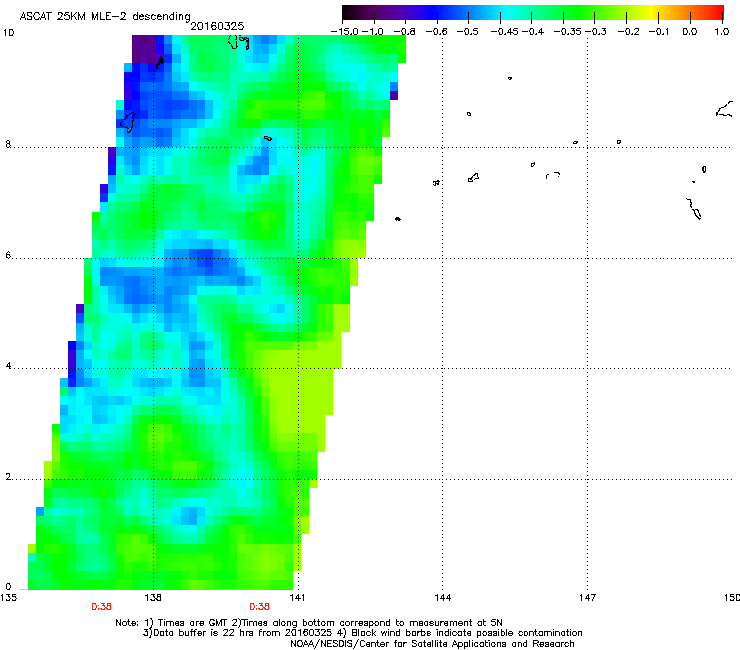Click the NOAA/NESDIS credit line

click(x=432, y=643)
